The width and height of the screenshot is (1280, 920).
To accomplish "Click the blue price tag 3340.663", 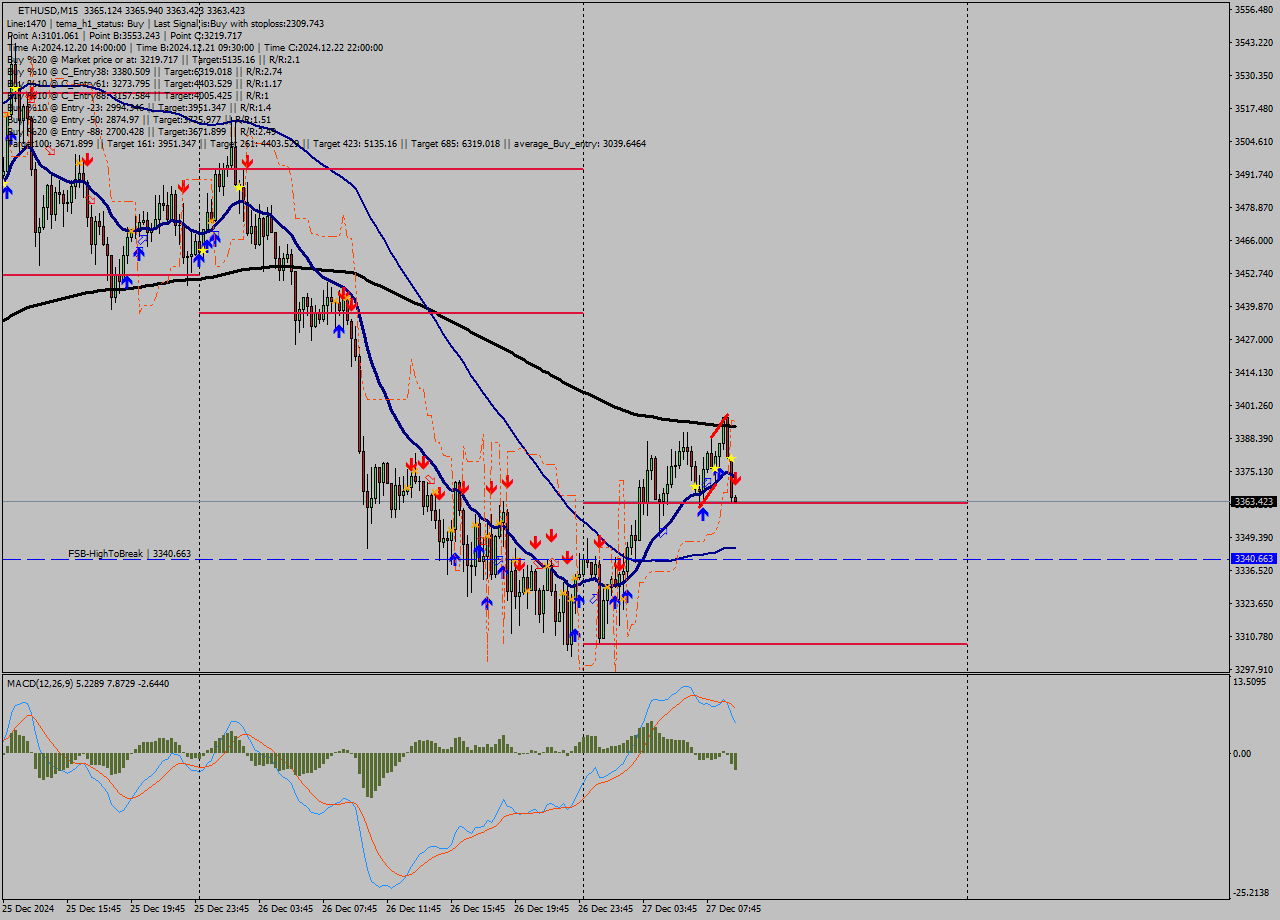I will [x=1253, y=559].
